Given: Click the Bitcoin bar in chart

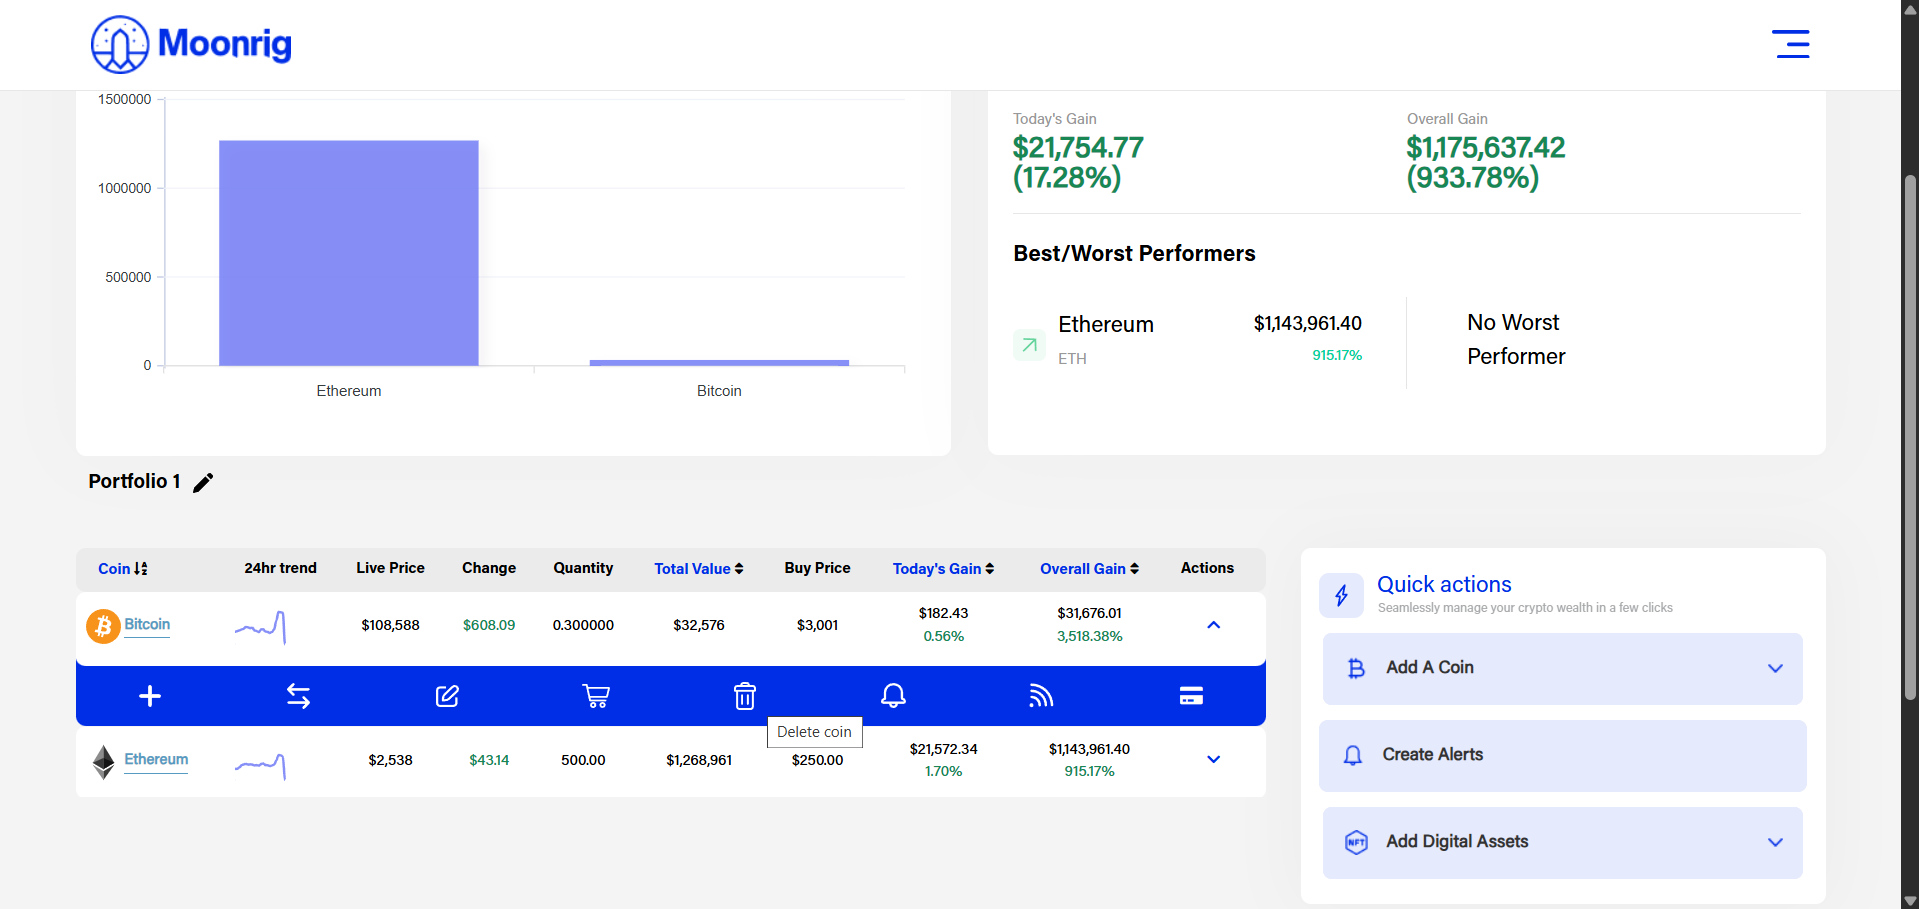Looking at the screenshot, I should [x=719, y=362].
